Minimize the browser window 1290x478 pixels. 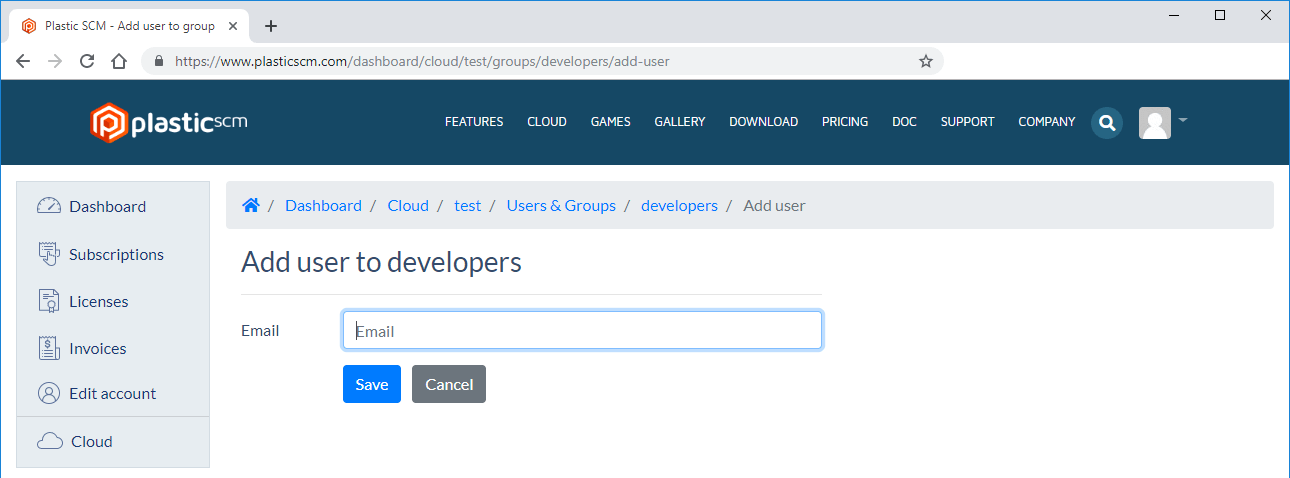(1173, 15)
